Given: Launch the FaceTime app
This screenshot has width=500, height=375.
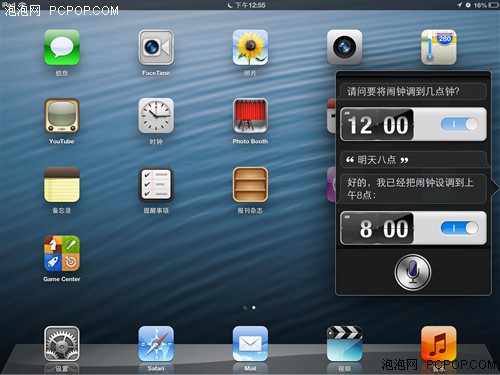Looking at the screenshot, I should click(x=156, y=47).
